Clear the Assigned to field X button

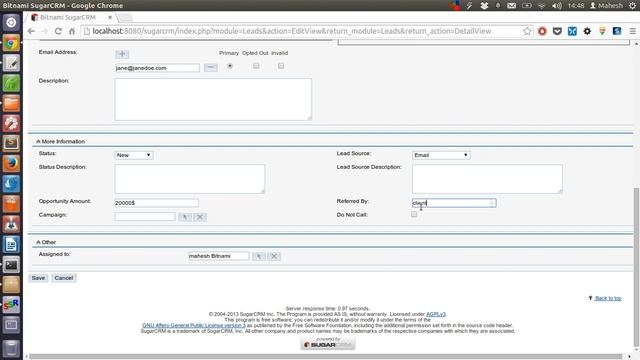(274, 256)
